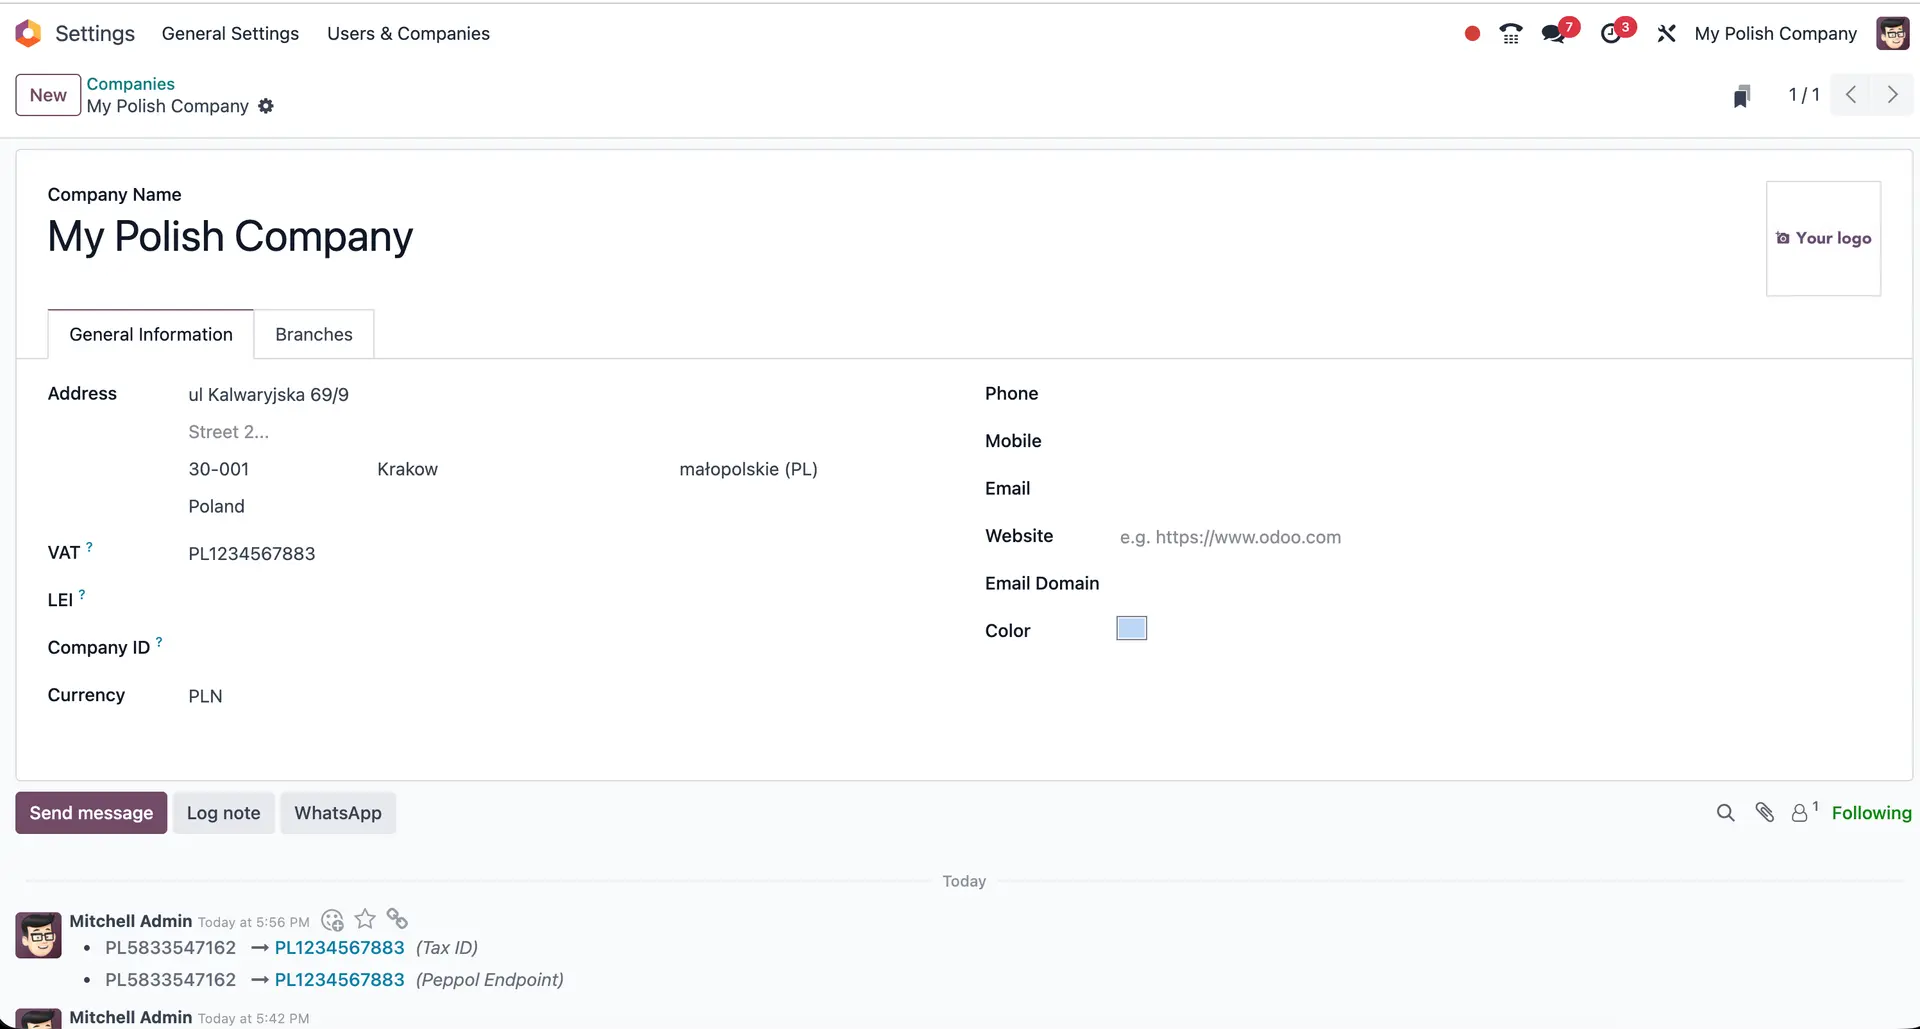Click the bookmark icon near pager

coord(1741,96)
